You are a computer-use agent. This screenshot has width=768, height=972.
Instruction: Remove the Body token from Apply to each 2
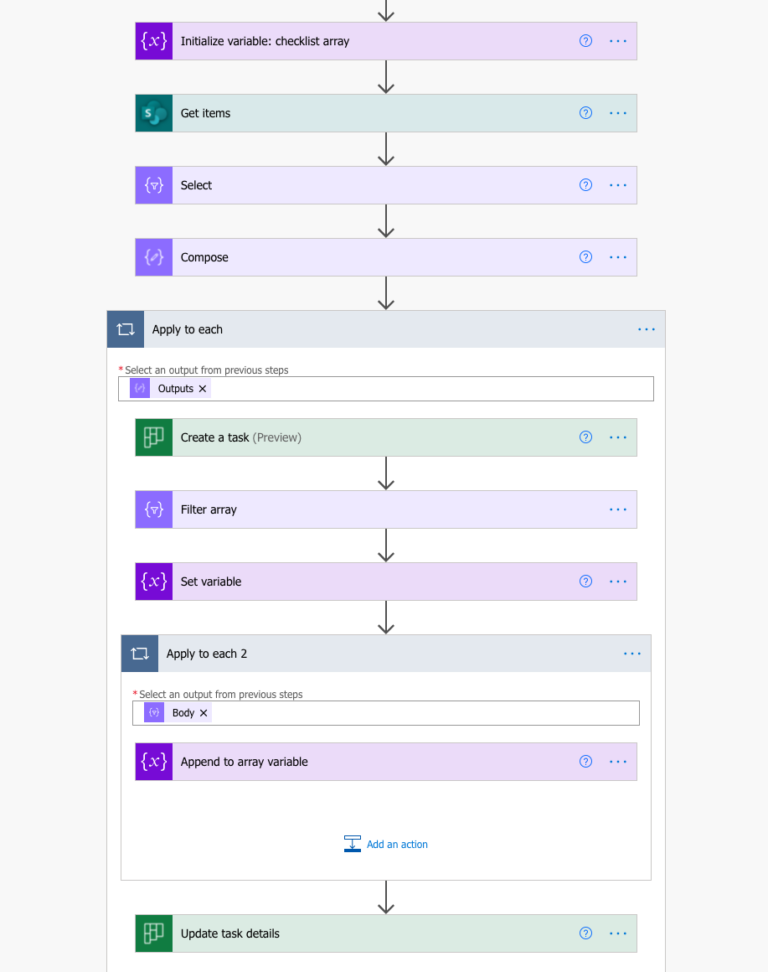[203, 713]
